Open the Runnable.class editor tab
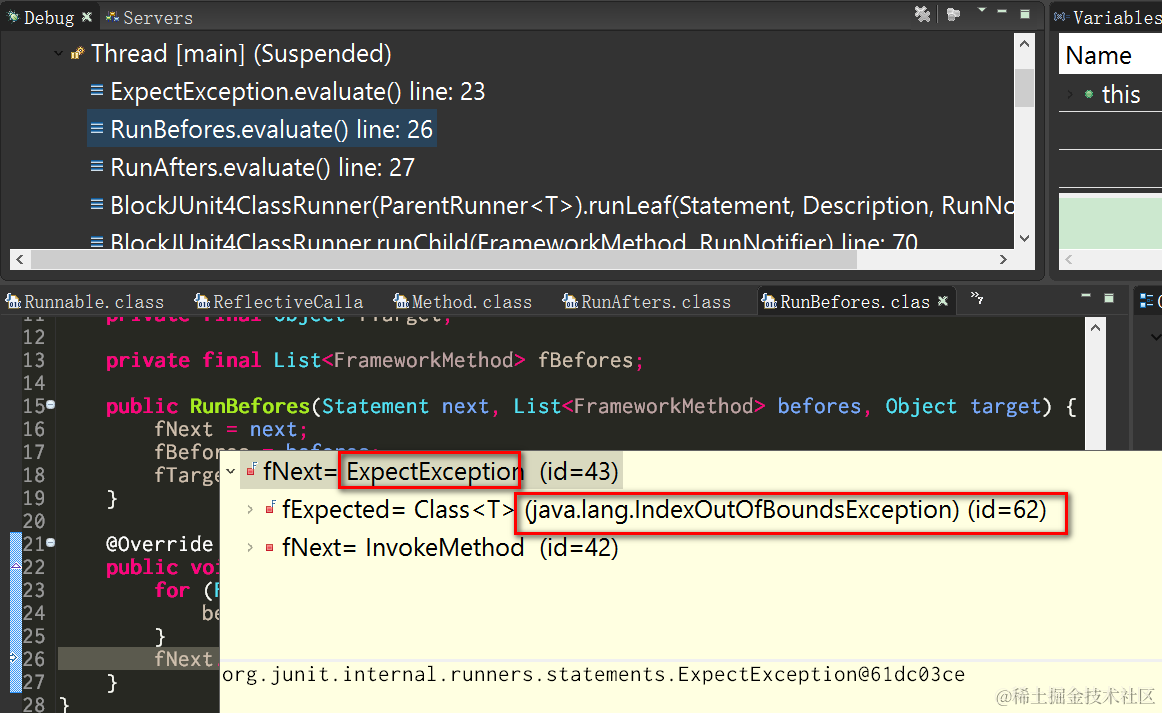 84,302
